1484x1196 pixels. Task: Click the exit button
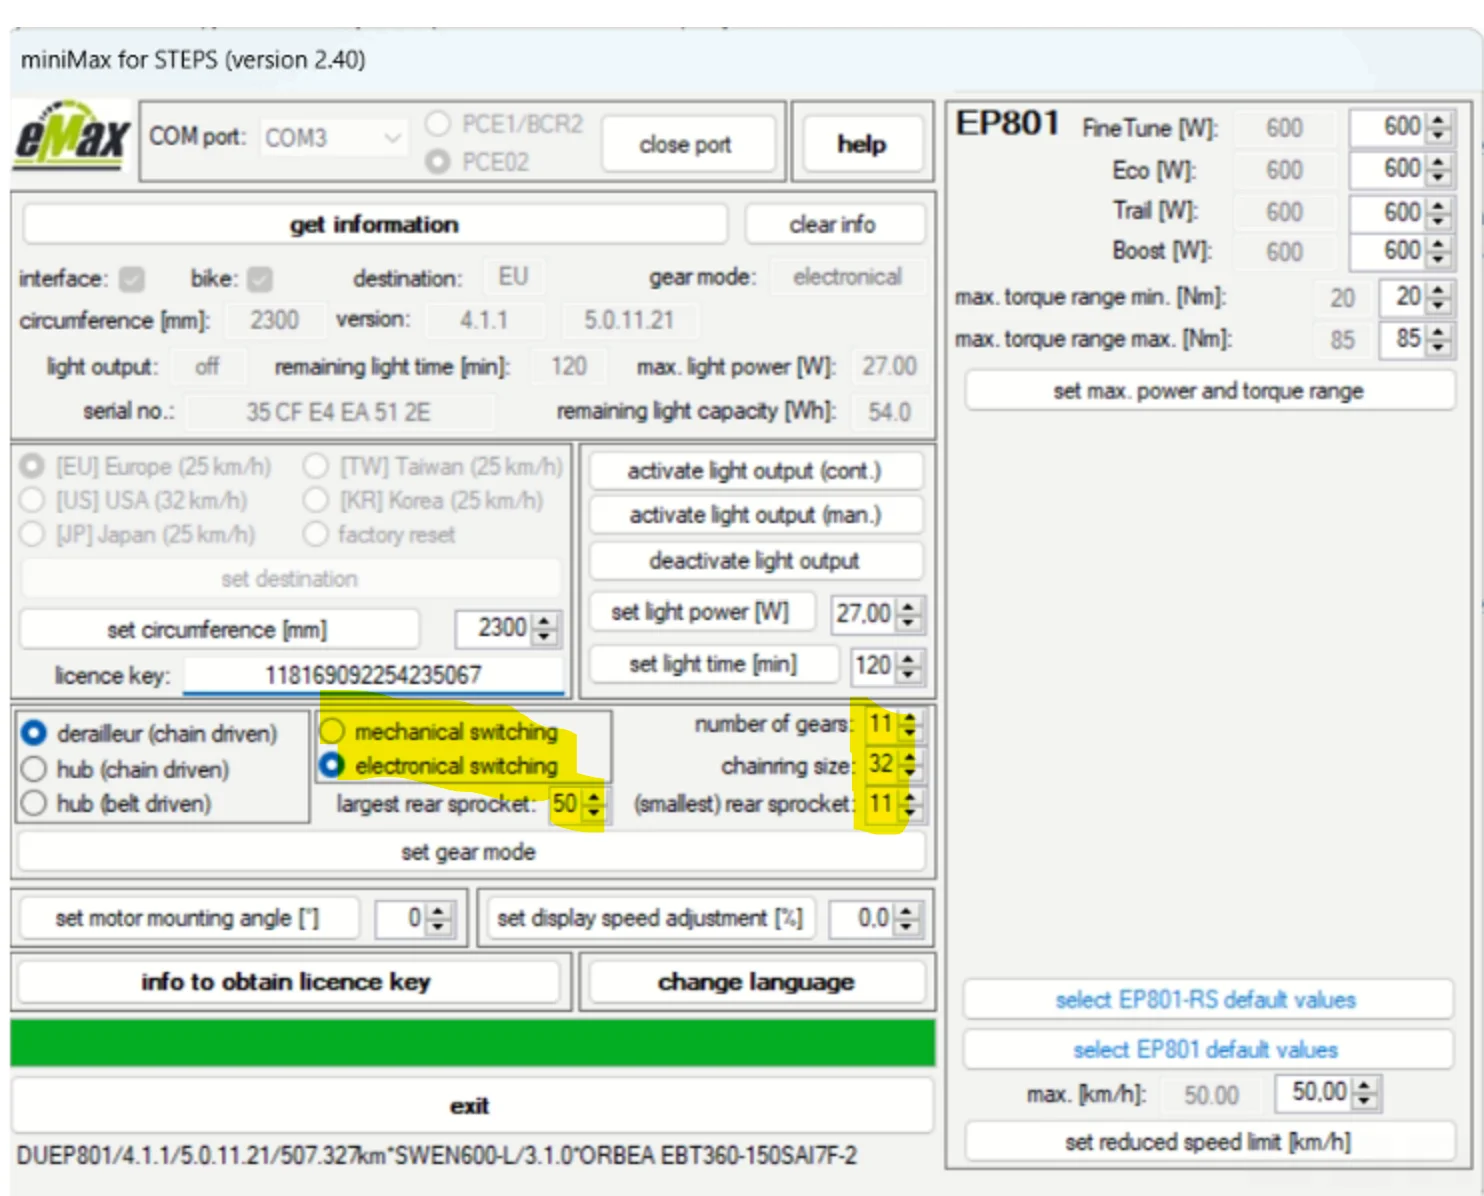coord(470,1106)
